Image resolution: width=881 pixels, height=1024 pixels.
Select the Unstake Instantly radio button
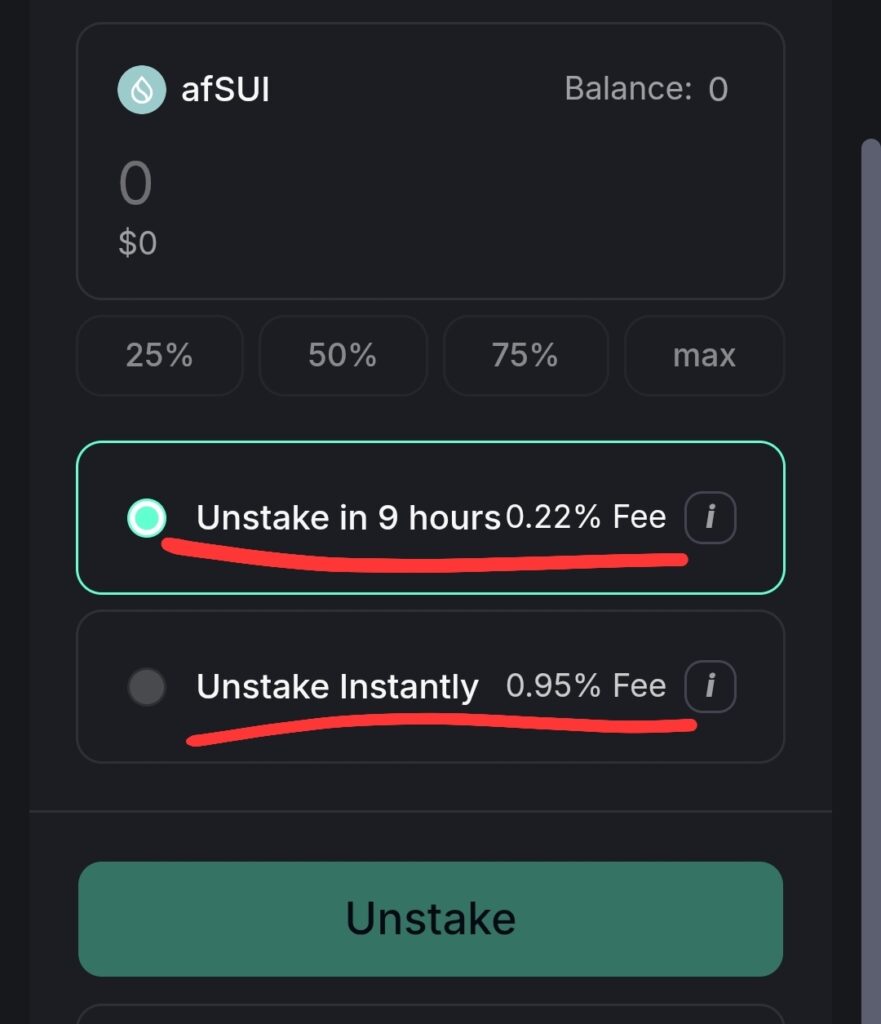147,687
